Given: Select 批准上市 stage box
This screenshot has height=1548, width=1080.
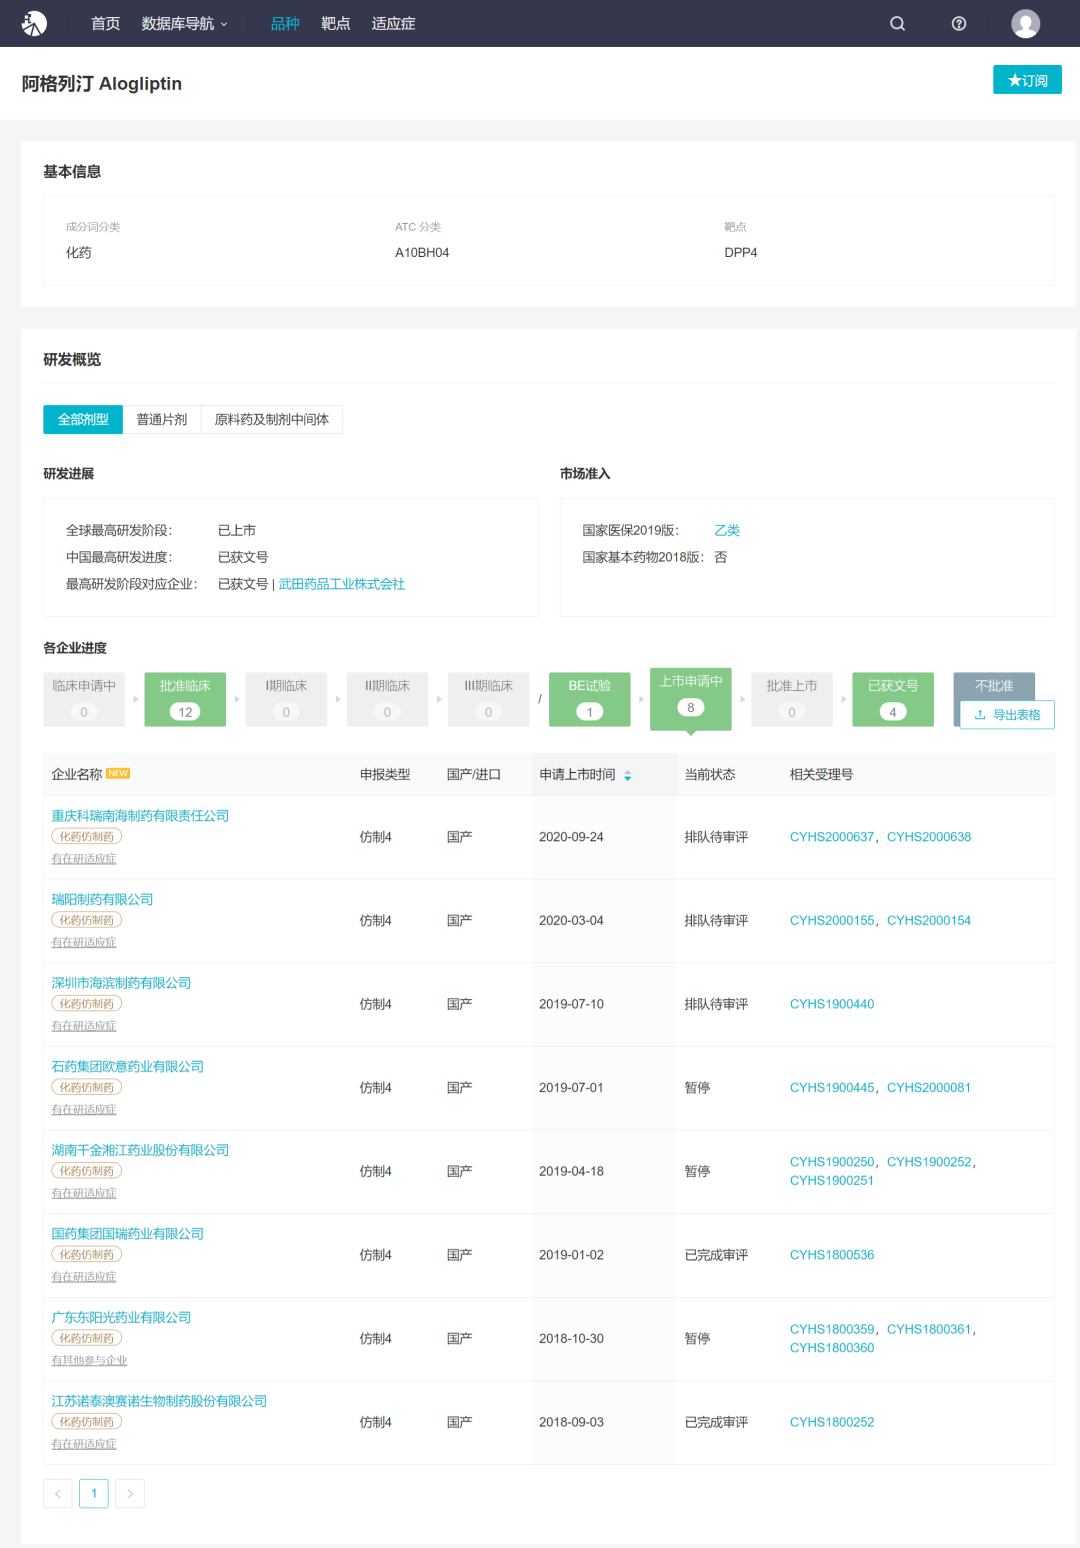Looking at the screenshot, I should point(792,698).
